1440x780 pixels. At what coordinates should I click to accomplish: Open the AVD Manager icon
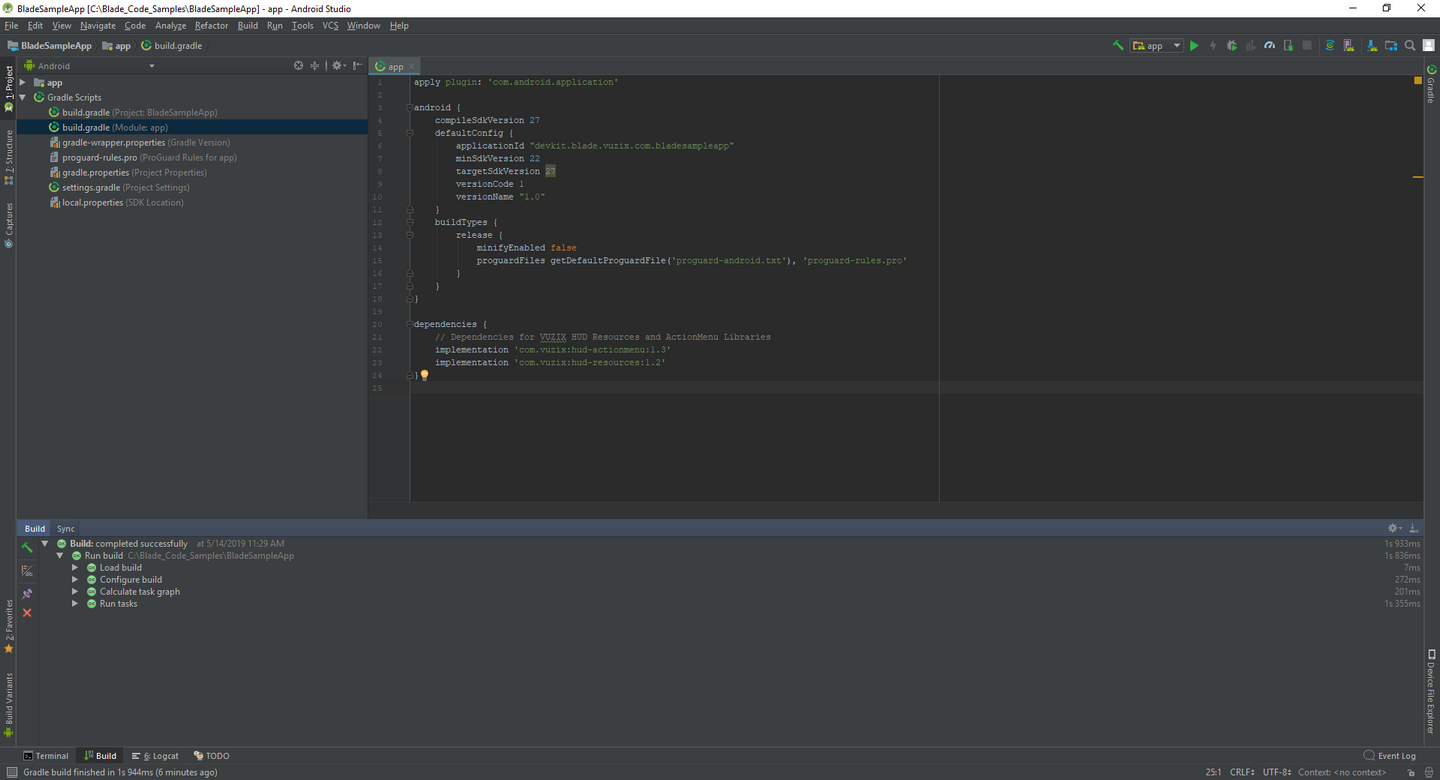(x=1349, y=46)
